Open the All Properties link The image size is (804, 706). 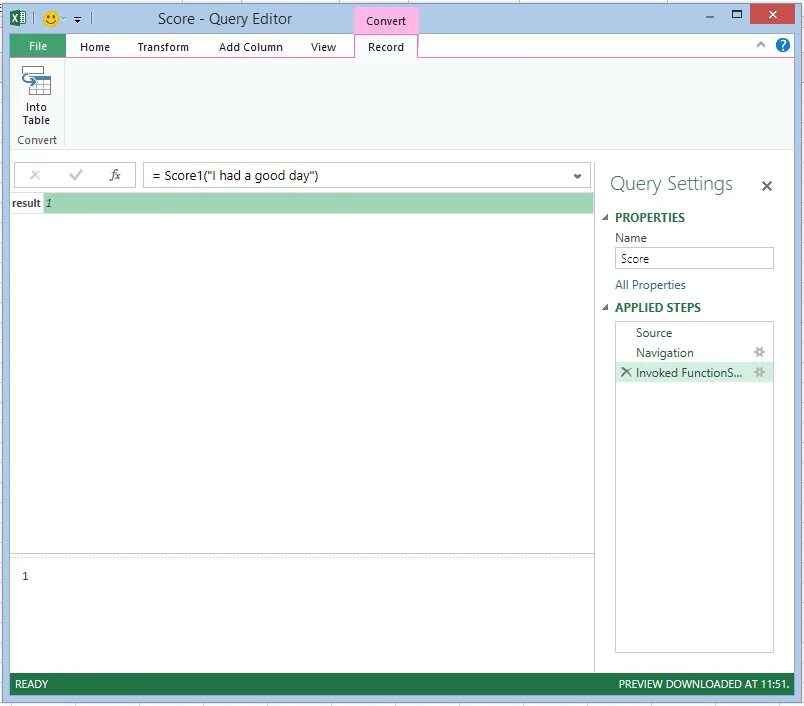pos(650,285)
